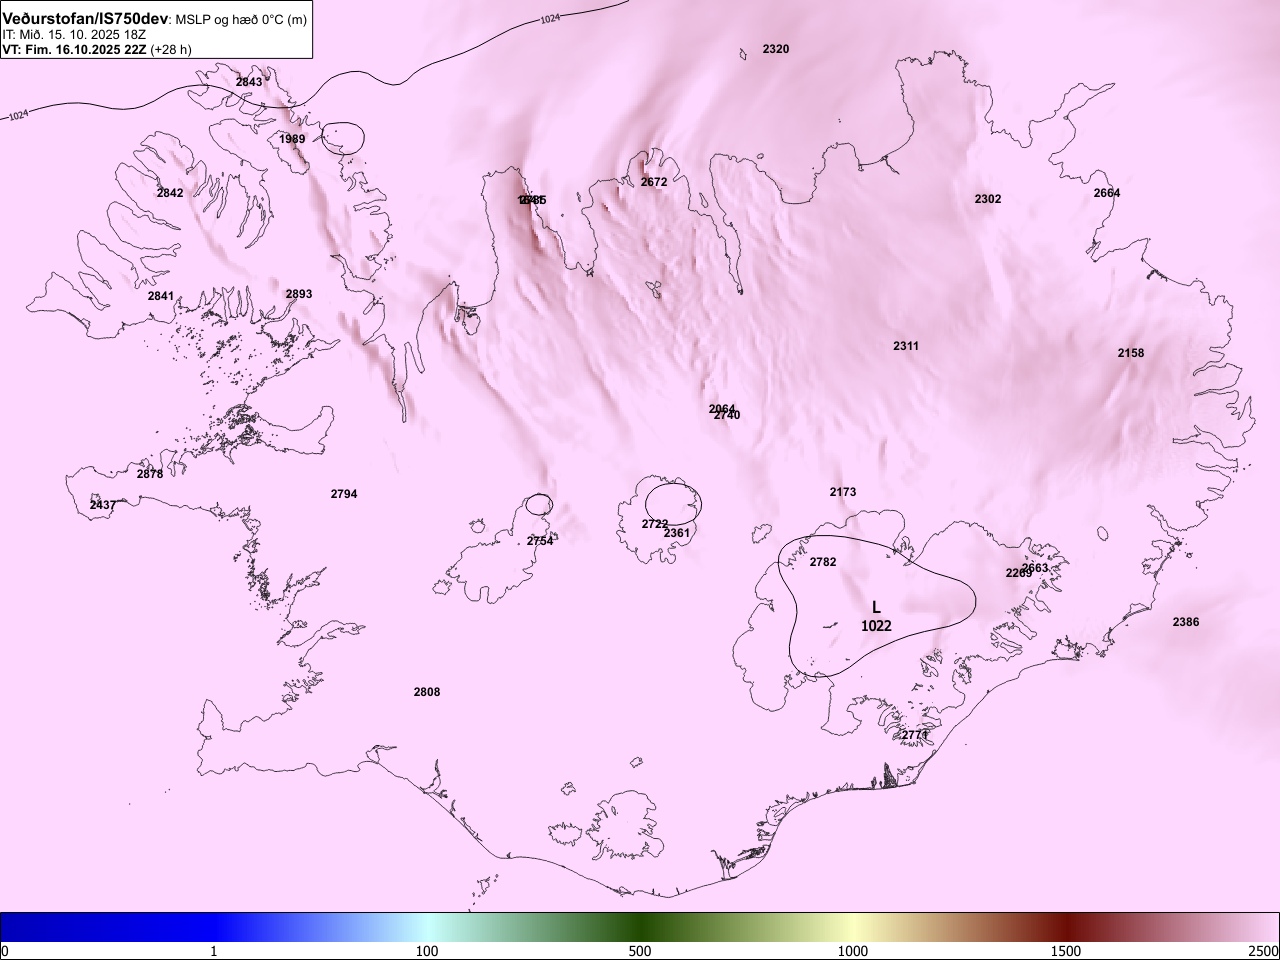This screenshot has height=960, width=1280.
Task: Select the 2754 map value
Action: tap(540, 541)
